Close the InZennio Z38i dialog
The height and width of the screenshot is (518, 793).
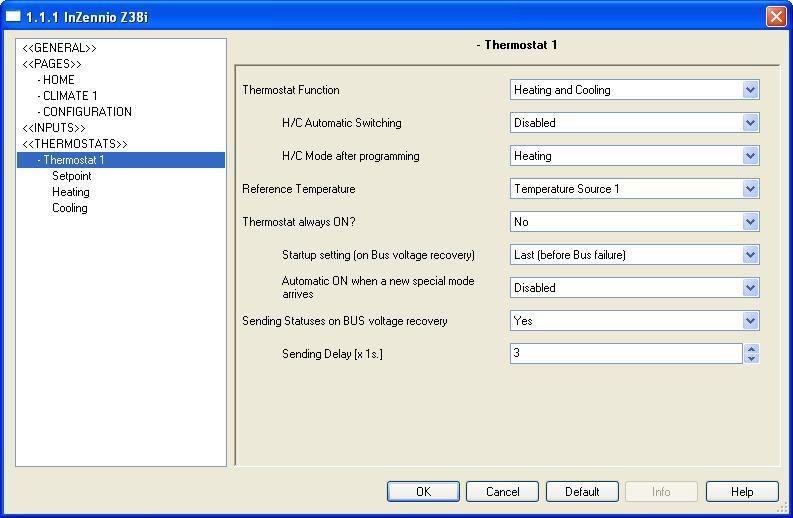(x=776, y=16)
